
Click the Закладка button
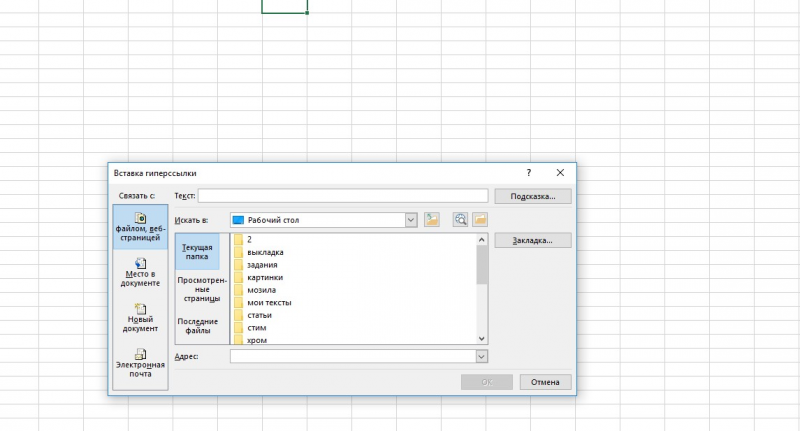click(533, 240)
